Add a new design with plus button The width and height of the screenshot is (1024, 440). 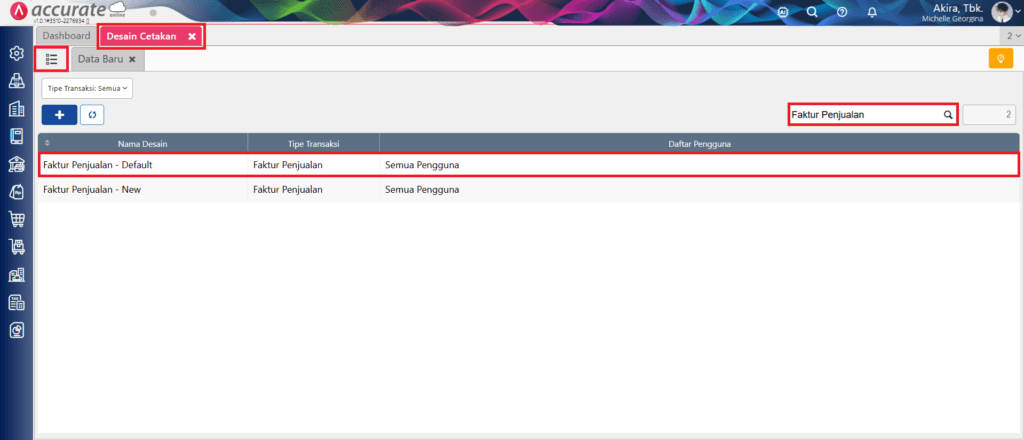59,115
